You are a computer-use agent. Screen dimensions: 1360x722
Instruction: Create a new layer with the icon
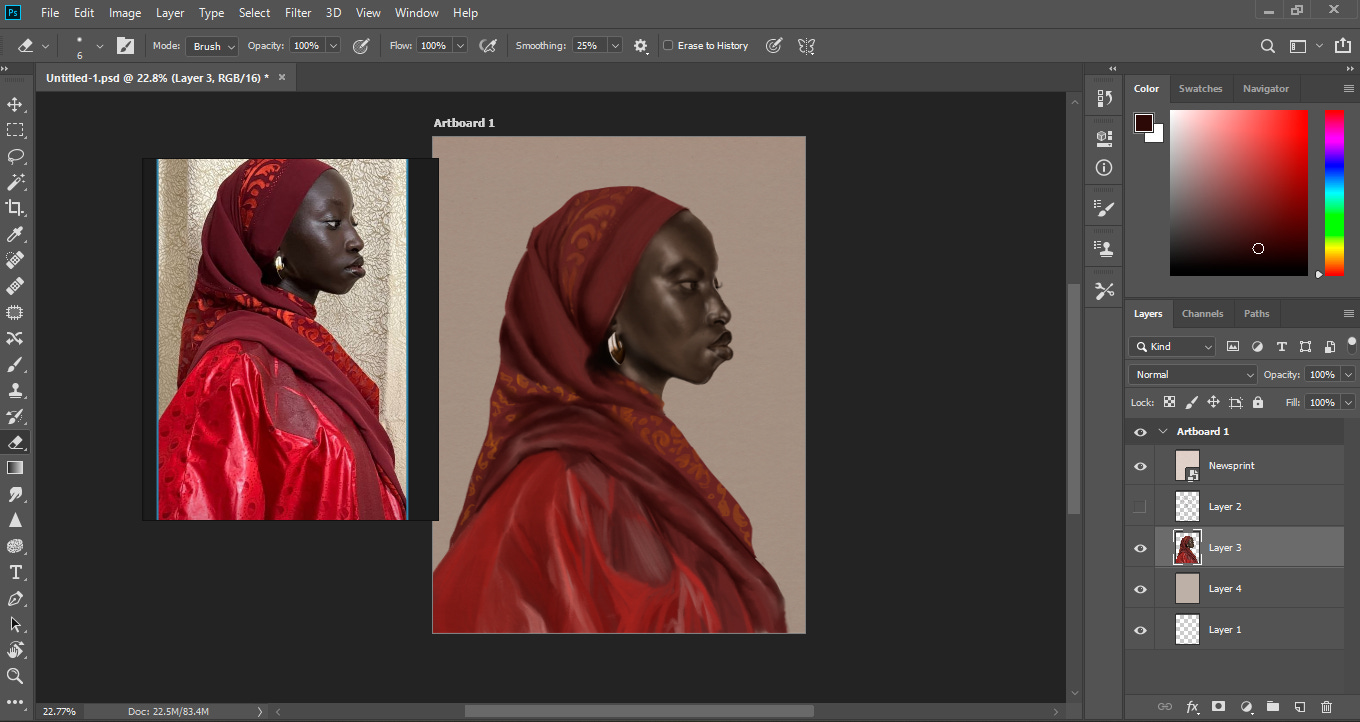[x=1300, y=707]
